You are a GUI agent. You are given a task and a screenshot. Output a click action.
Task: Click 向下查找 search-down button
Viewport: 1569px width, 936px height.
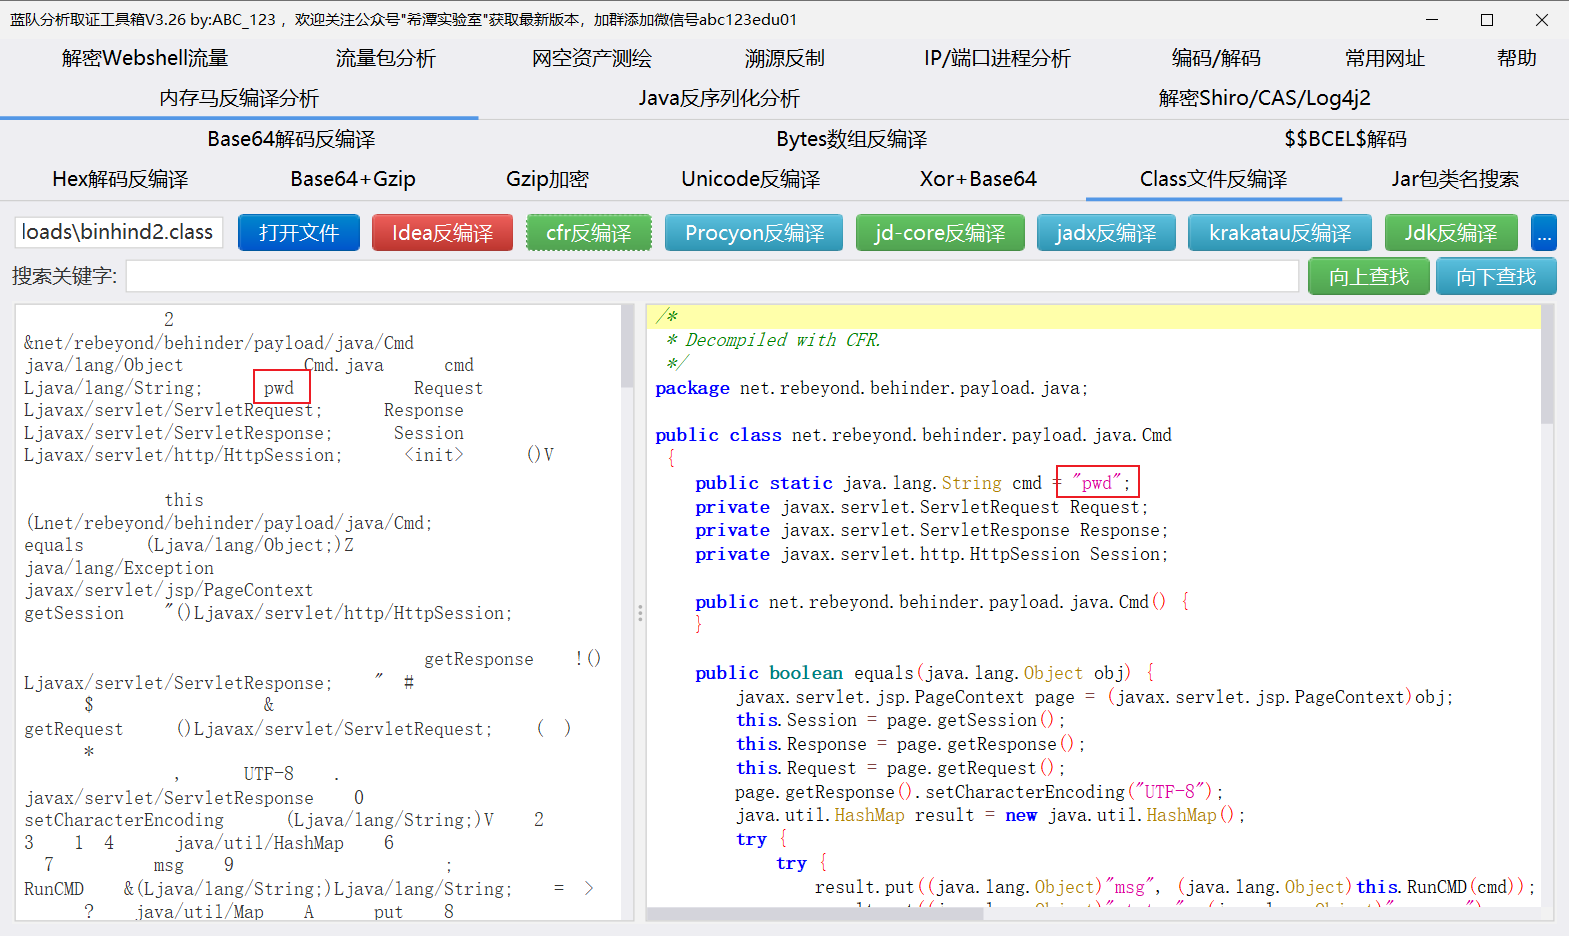[1496, 276]
